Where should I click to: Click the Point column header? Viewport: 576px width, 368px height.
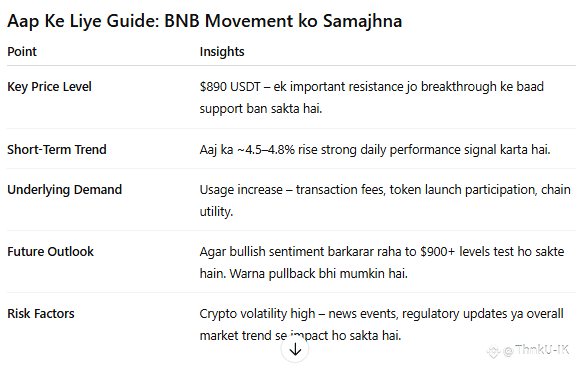(22, 51)
